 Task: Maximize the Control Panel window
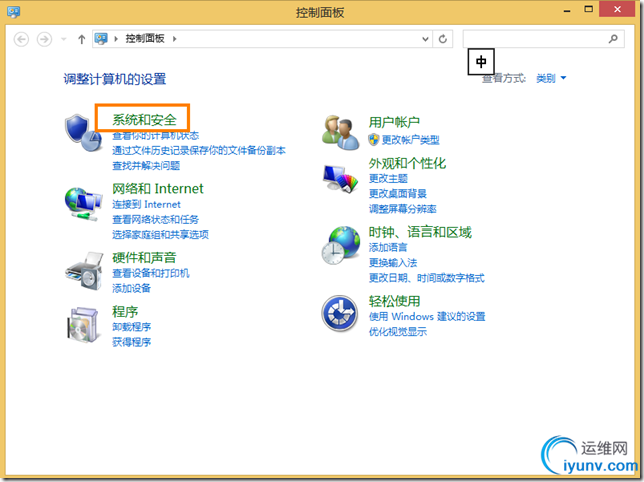coord(589,10)
